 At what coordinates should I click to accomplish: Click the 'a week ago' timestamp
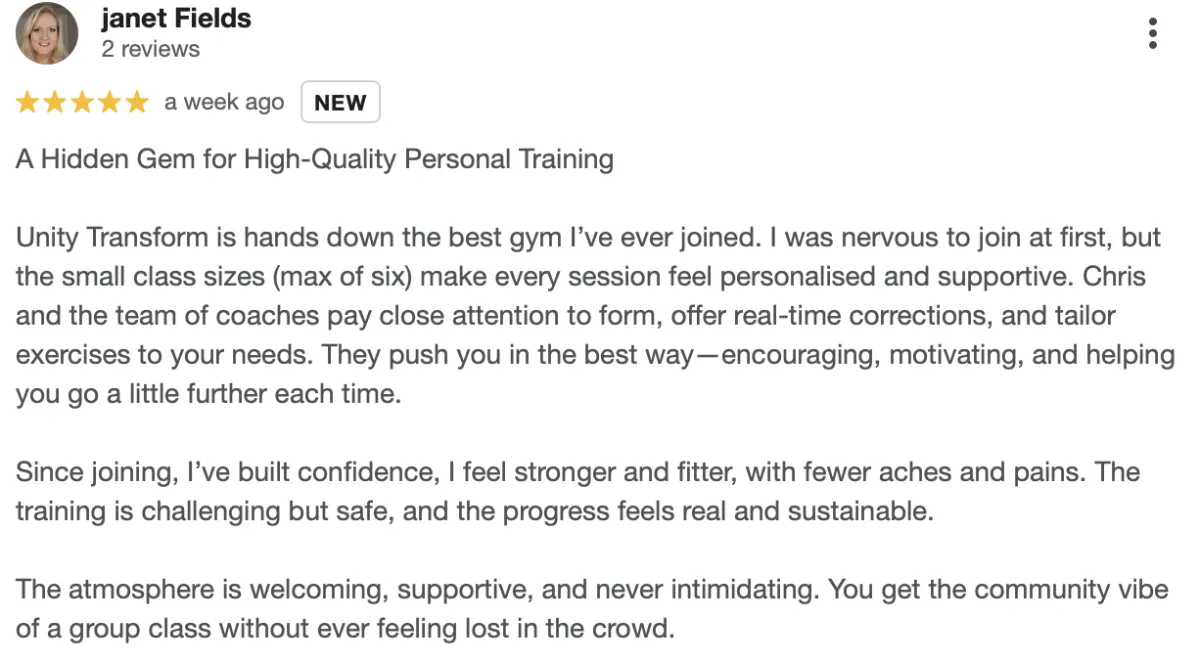pos(224,102)
